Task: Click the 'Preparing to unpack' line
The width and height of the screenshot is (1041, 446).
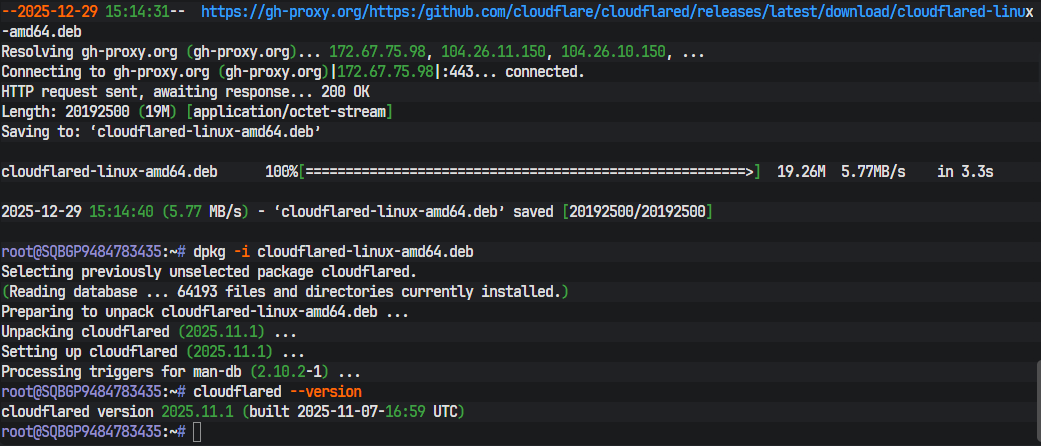Action: point(205,311)
